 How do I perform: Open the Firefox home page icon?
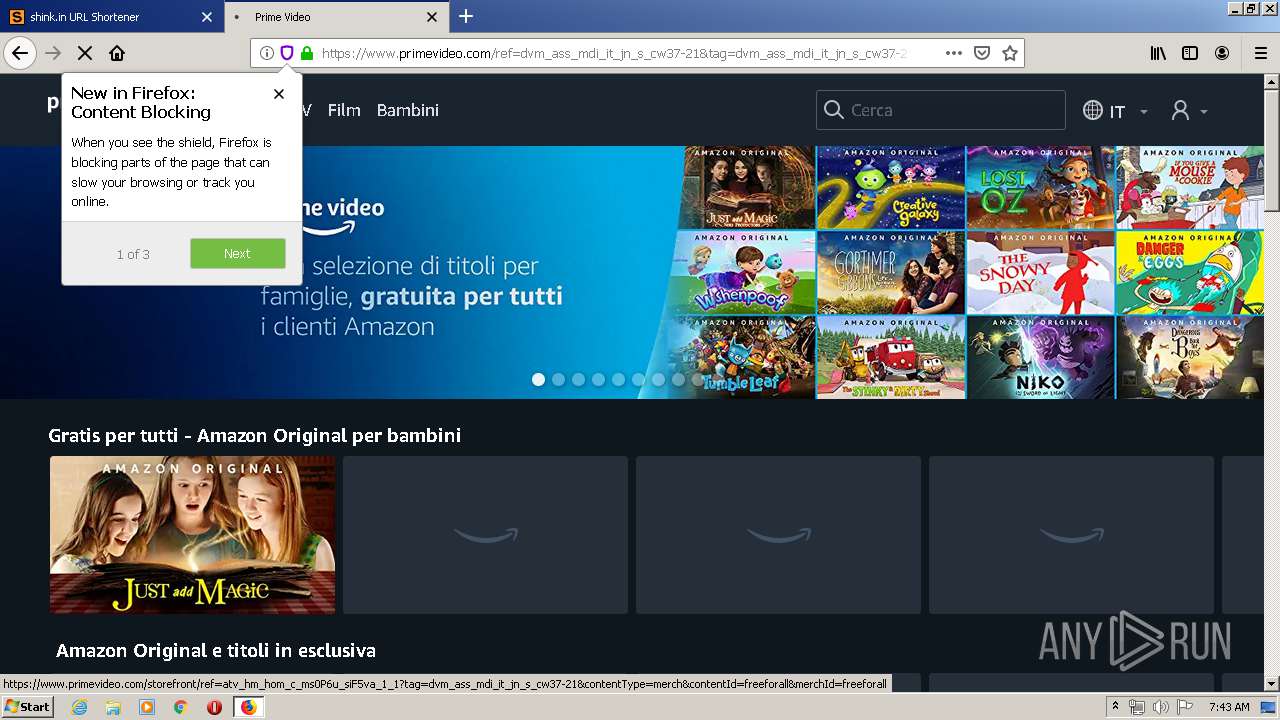click(x=117, y=53)
